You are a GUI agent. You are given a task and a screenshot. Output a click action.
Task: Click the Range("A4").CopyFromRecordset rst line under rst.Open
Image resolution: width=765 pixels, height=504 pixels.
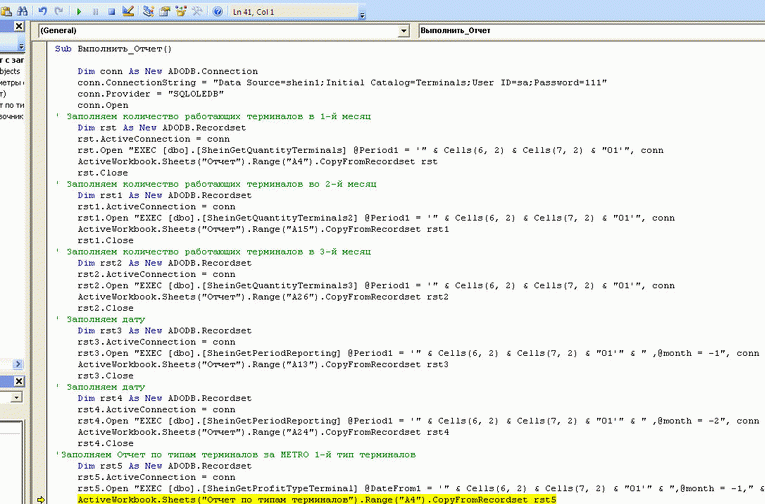[x=257, y=161]
